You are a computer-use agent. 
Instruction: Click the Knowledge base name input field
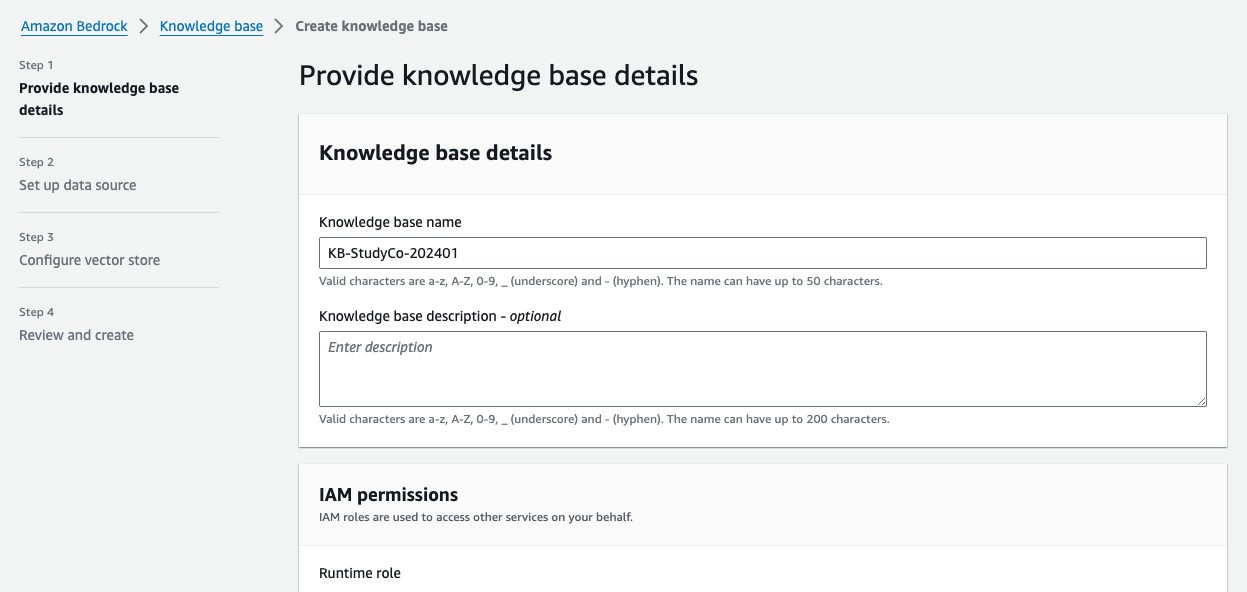coord(762,252)
